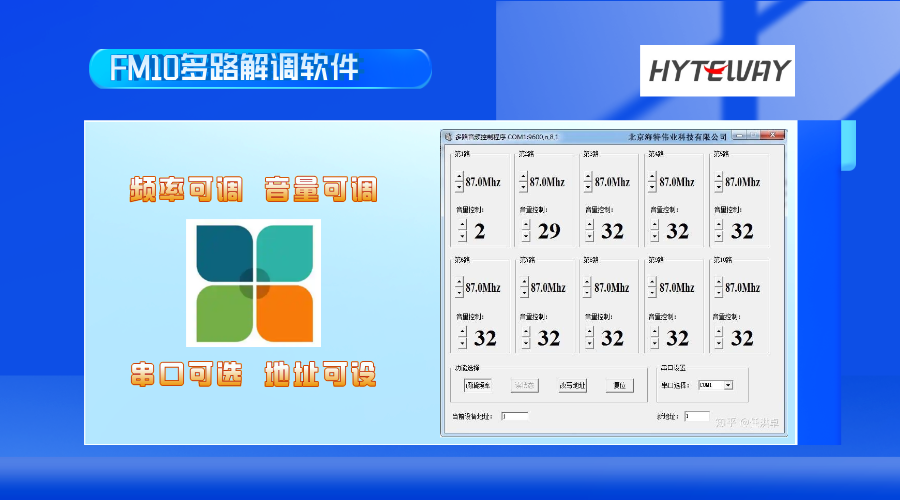The width and height of the screenshot is (900, 500).
Task: Click the four-leaf colored logo image
Action: pos(254,283)
